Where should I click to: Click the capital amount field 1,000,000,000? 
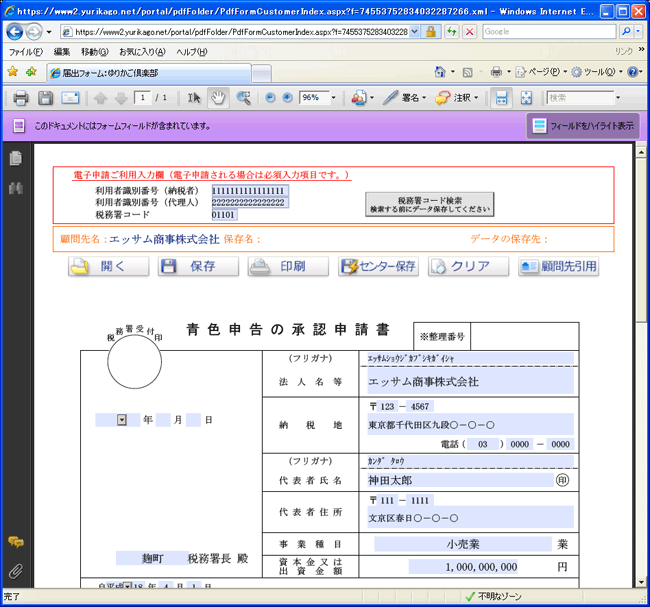pyautogui.click(x=463, y=566)
